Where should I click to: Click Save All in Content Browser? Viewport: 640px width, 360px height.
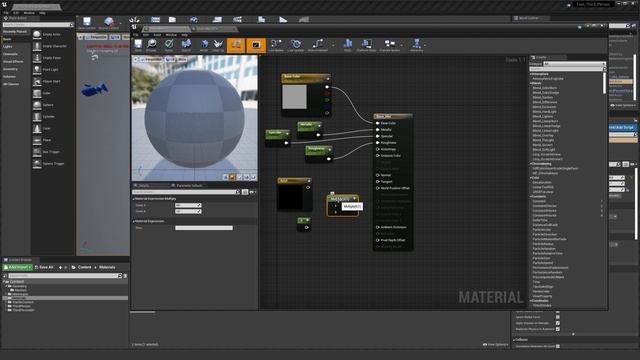[x=44, y=267]
